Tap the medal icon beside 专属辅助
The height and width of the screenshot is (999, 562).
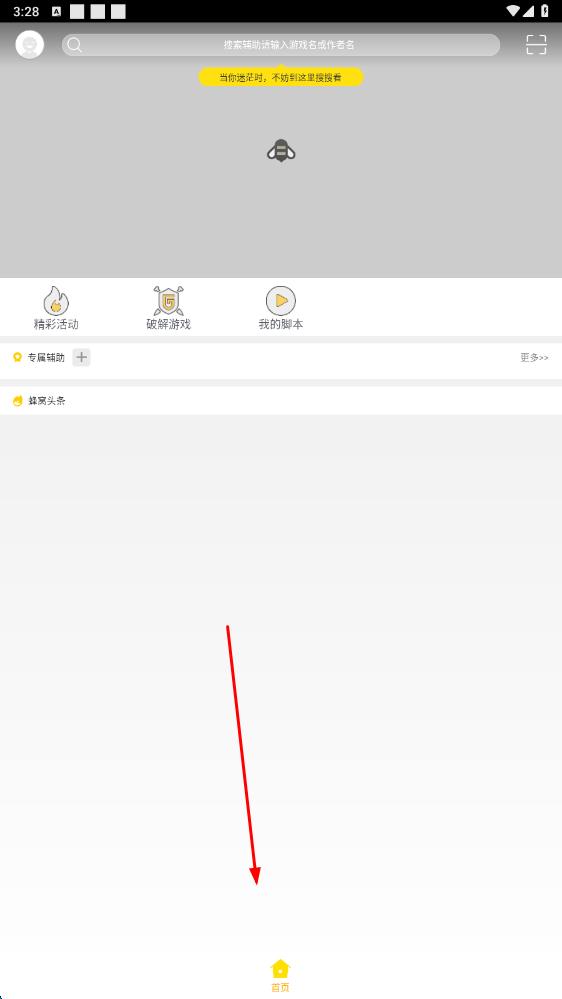click(x=17, y=357)
